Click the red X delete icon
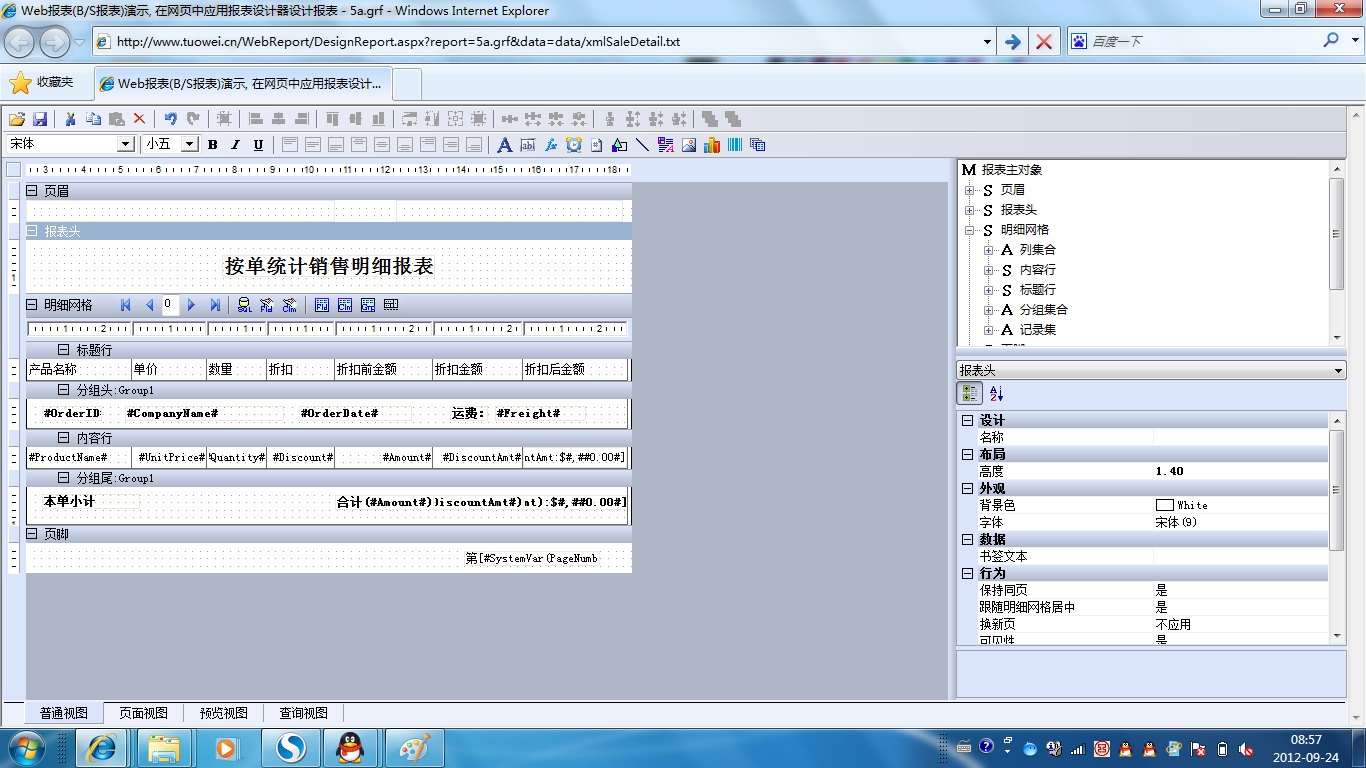The image size is (1366, 768). click(x=140, y=118)
